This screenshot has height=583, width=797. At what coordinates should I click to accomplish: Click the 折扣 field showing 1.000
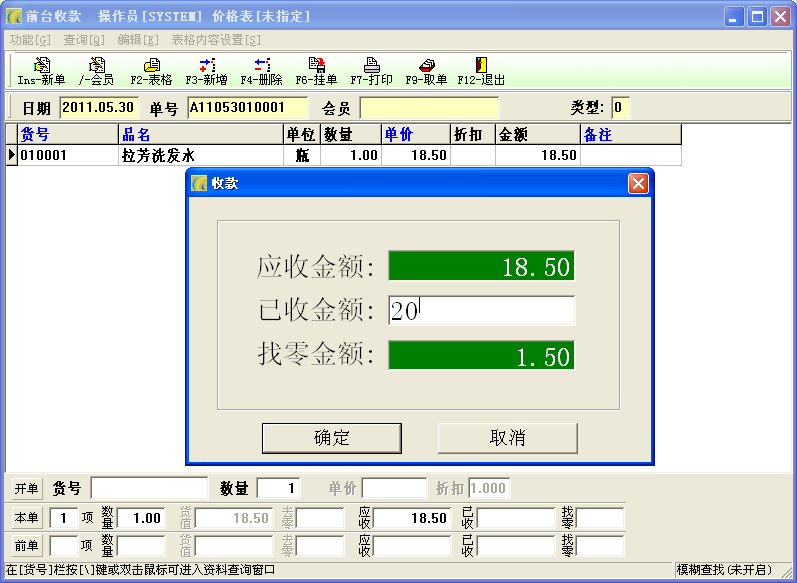(x=489, y=488)
